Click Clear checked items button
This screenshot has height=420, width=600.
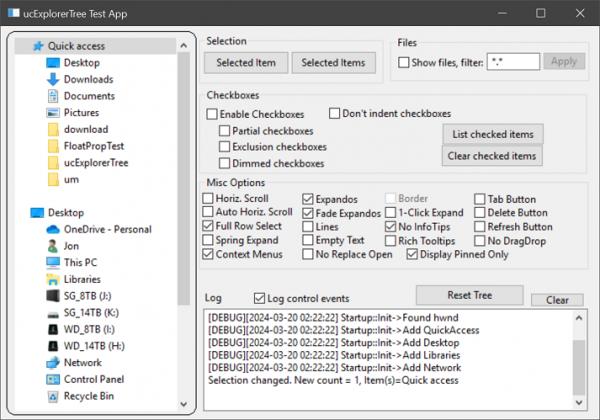click(492, 156)
